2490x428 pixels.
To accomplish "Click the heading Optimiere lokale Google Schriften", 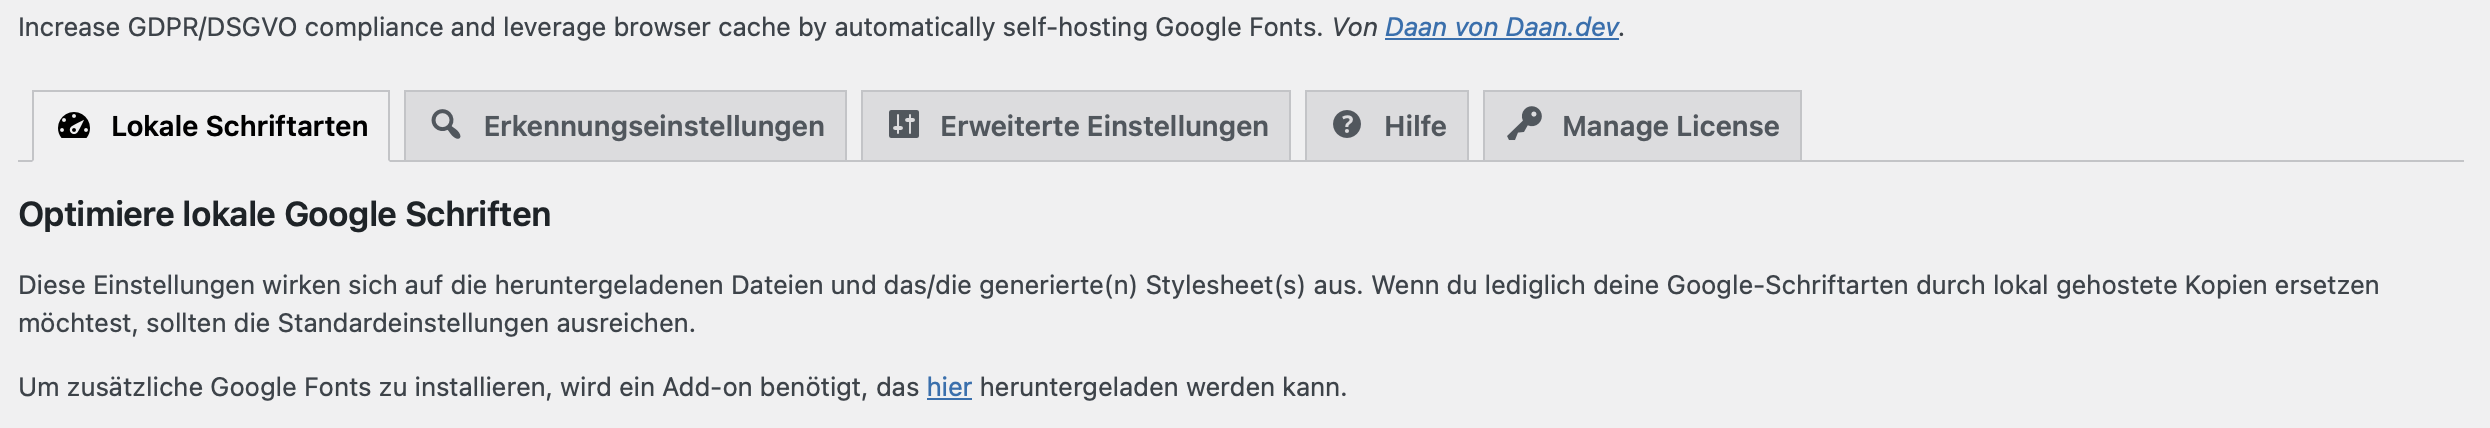I will pyautogui.click(x=285, y=214).
